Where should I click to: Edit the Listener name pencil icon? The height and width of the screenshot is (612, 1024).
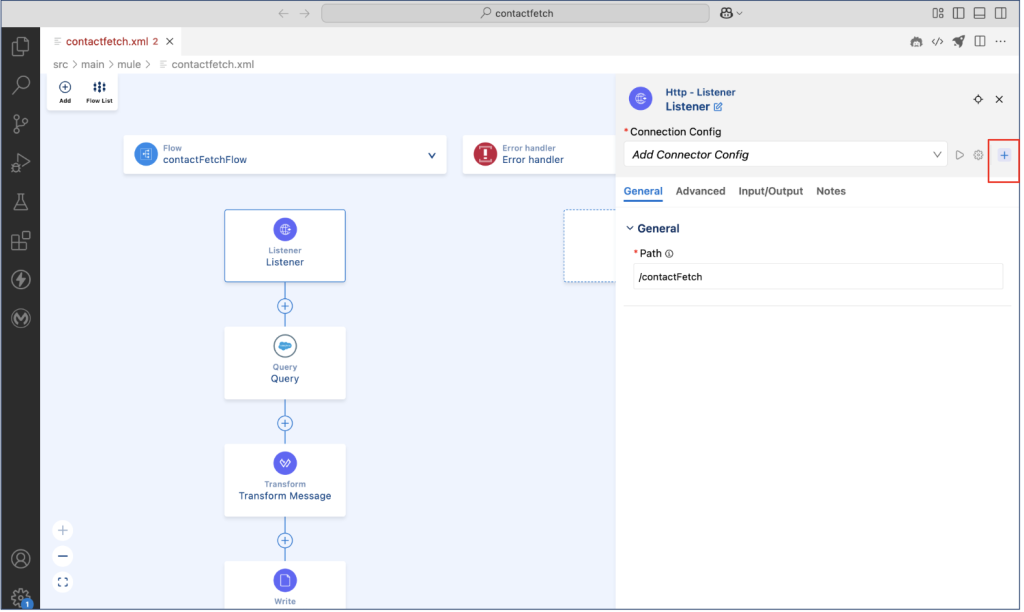(718, 107)
